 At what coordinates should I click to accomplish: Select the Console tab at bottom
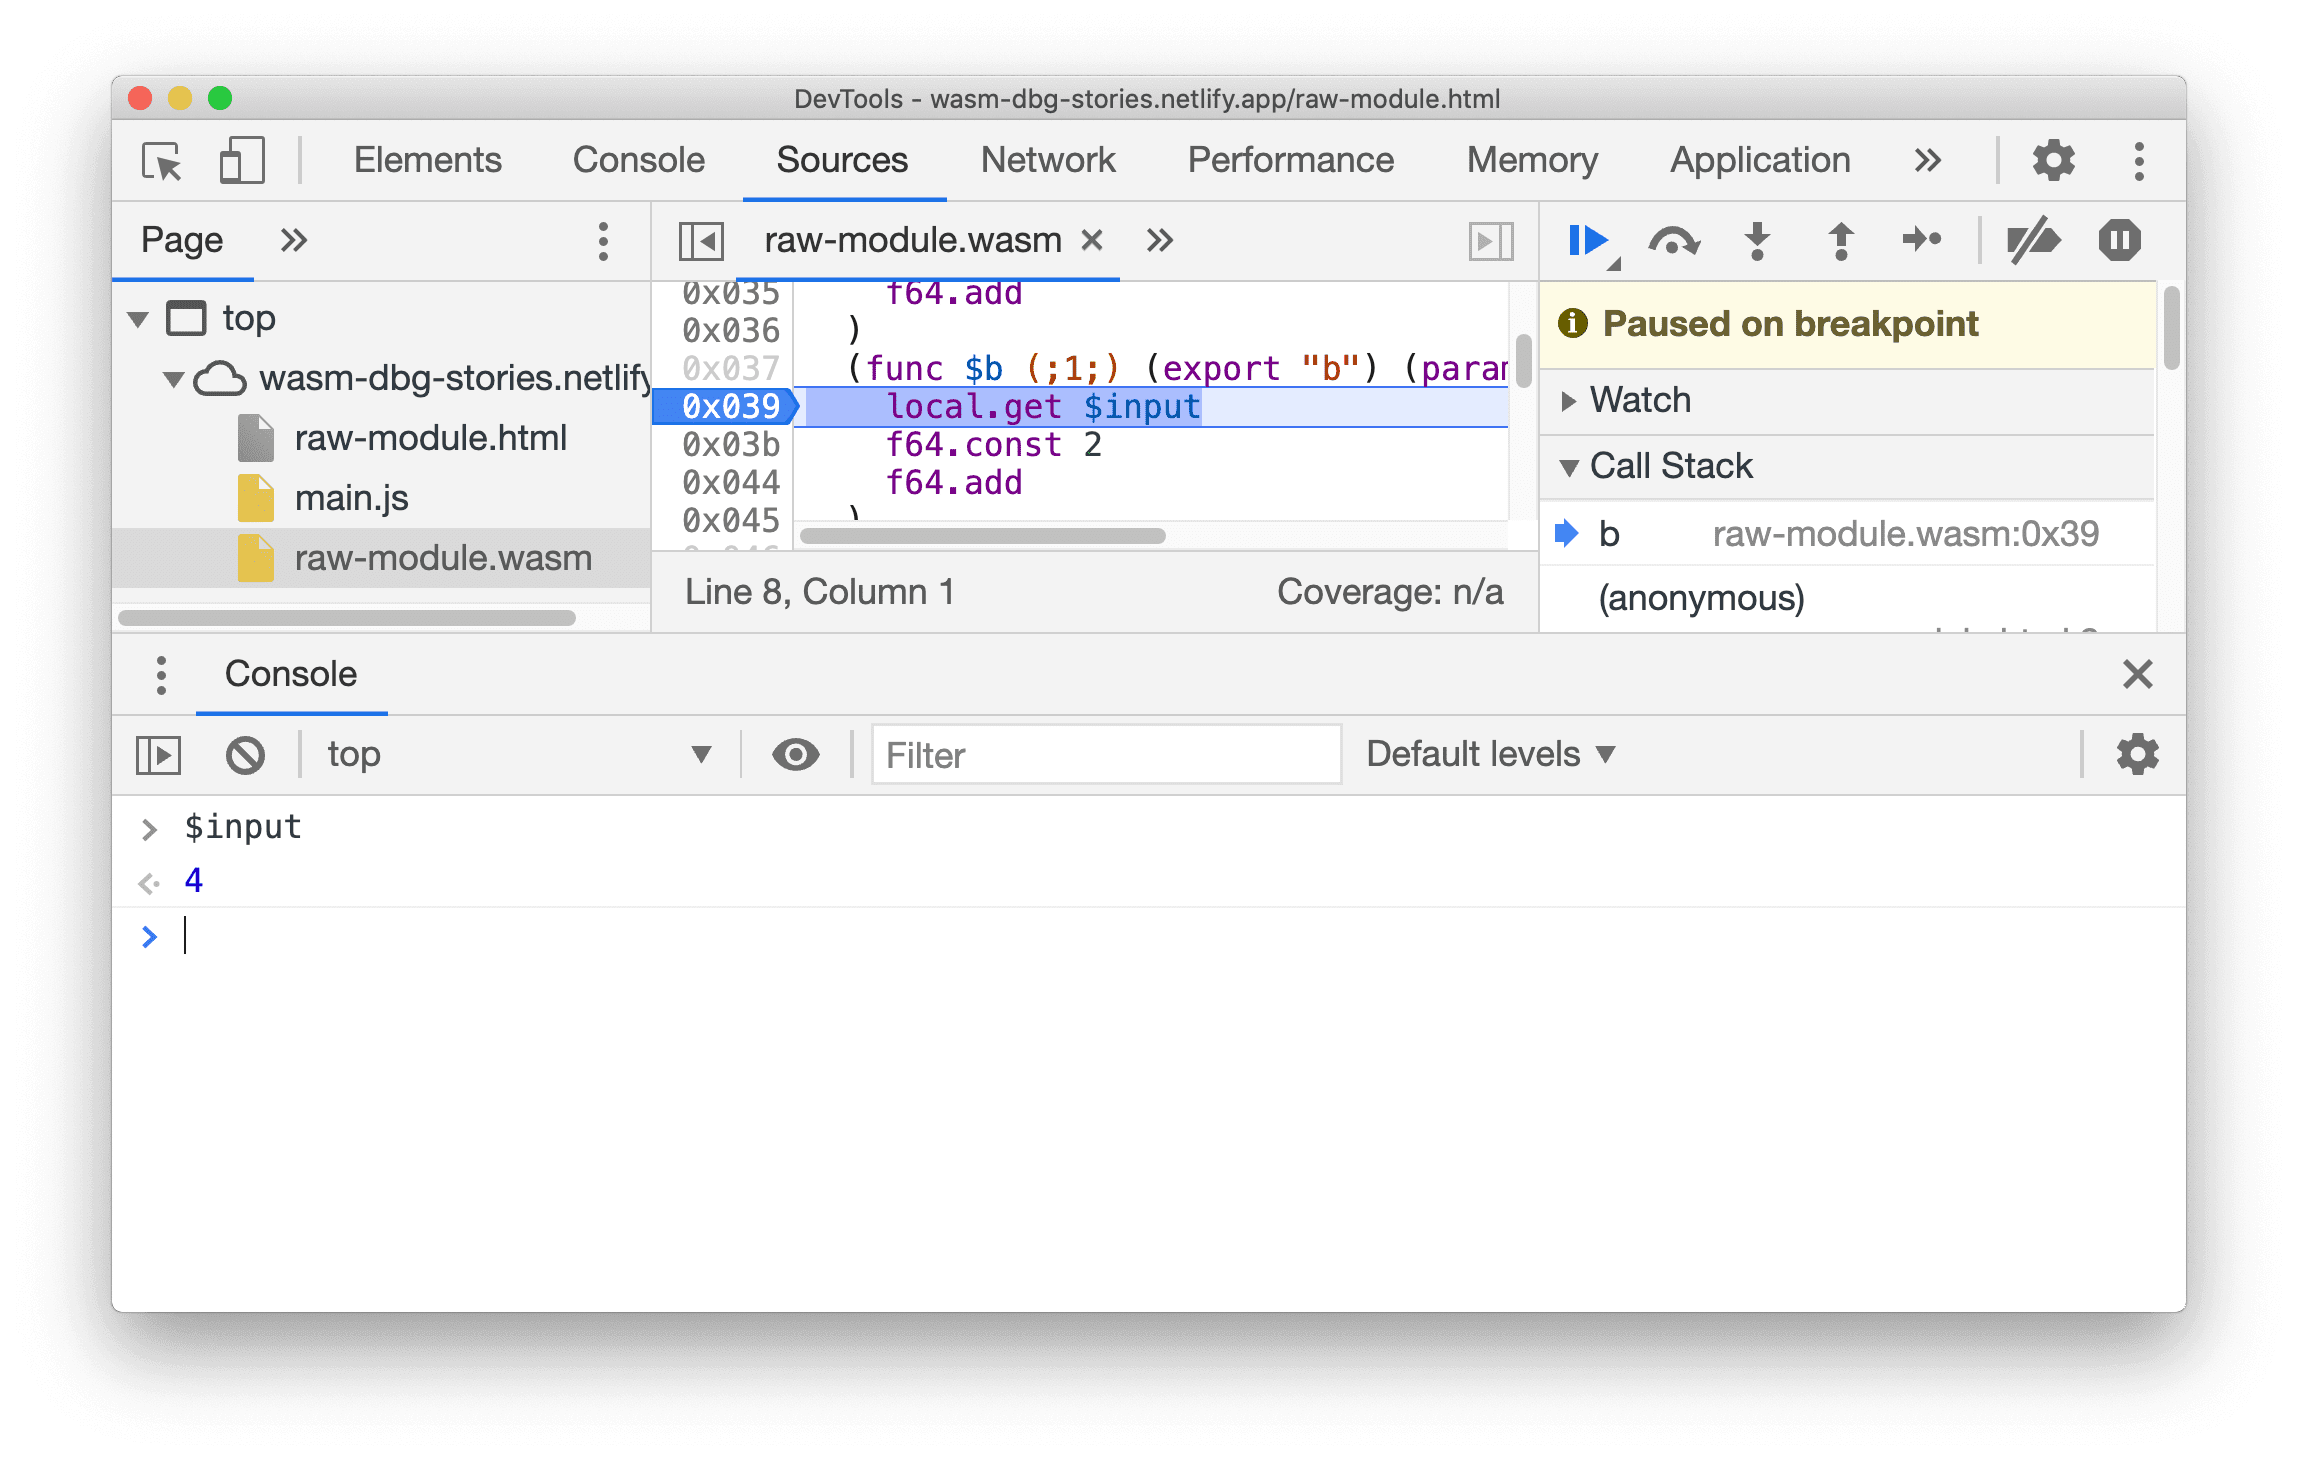290,673
